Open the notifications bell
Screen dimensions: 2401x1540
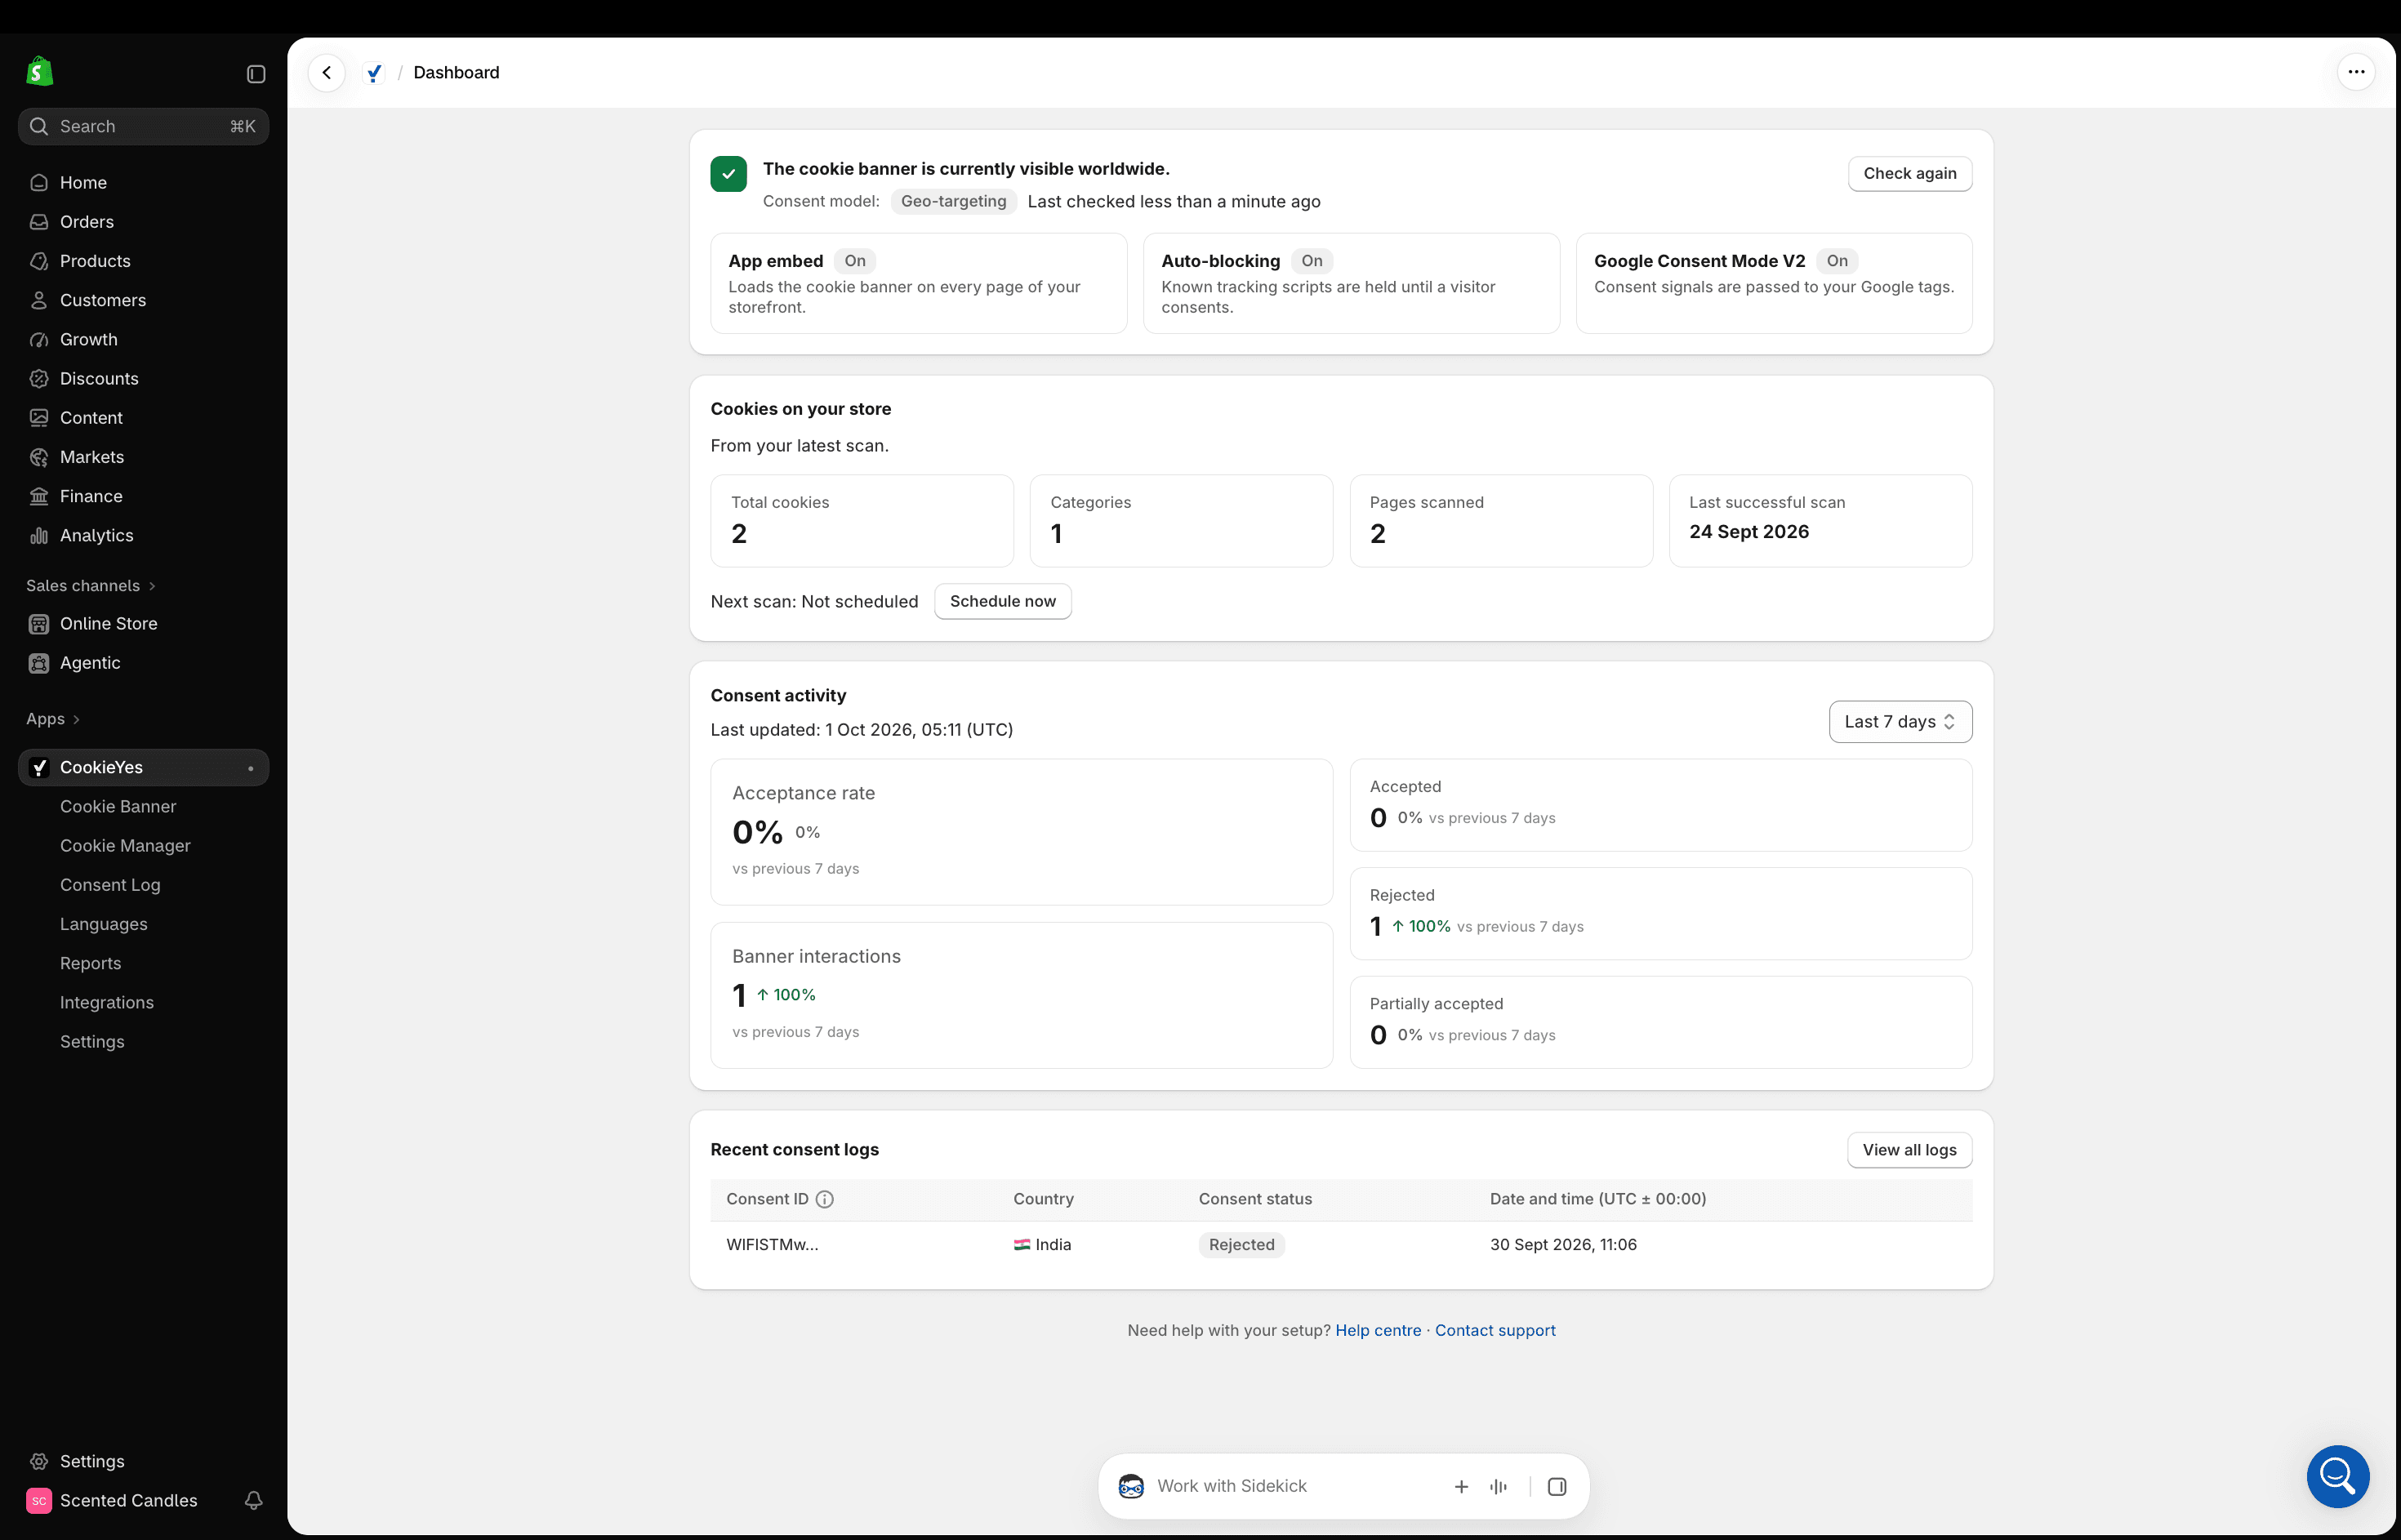tap(254, 1500)
